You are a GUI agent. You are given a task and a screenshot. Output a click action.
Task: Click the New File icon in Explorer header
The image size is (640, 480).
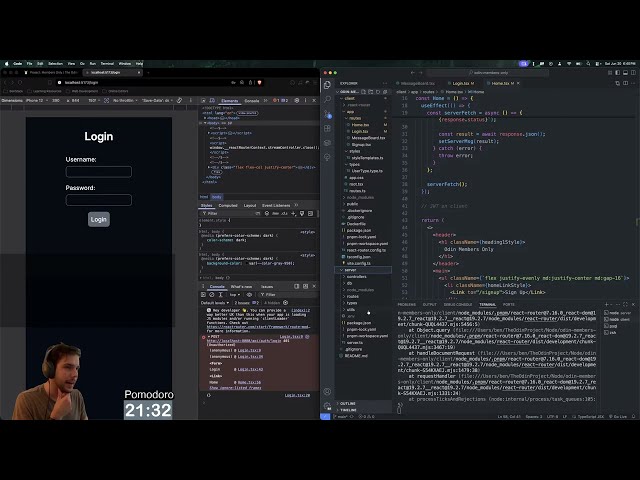coord(364,92)
